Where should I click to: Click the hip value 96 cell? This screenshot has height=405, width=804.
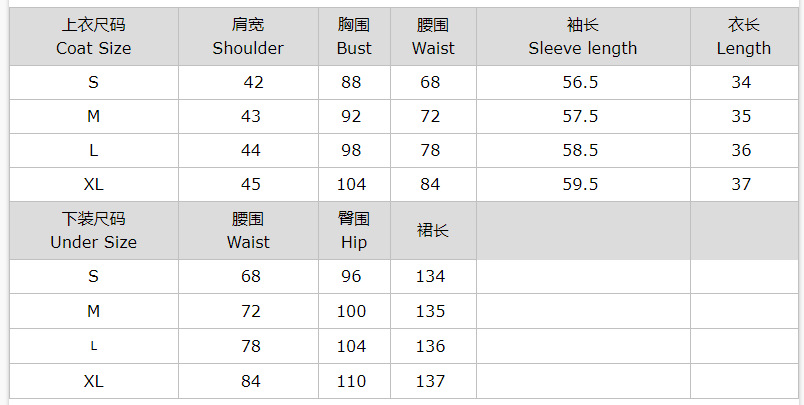351,276
